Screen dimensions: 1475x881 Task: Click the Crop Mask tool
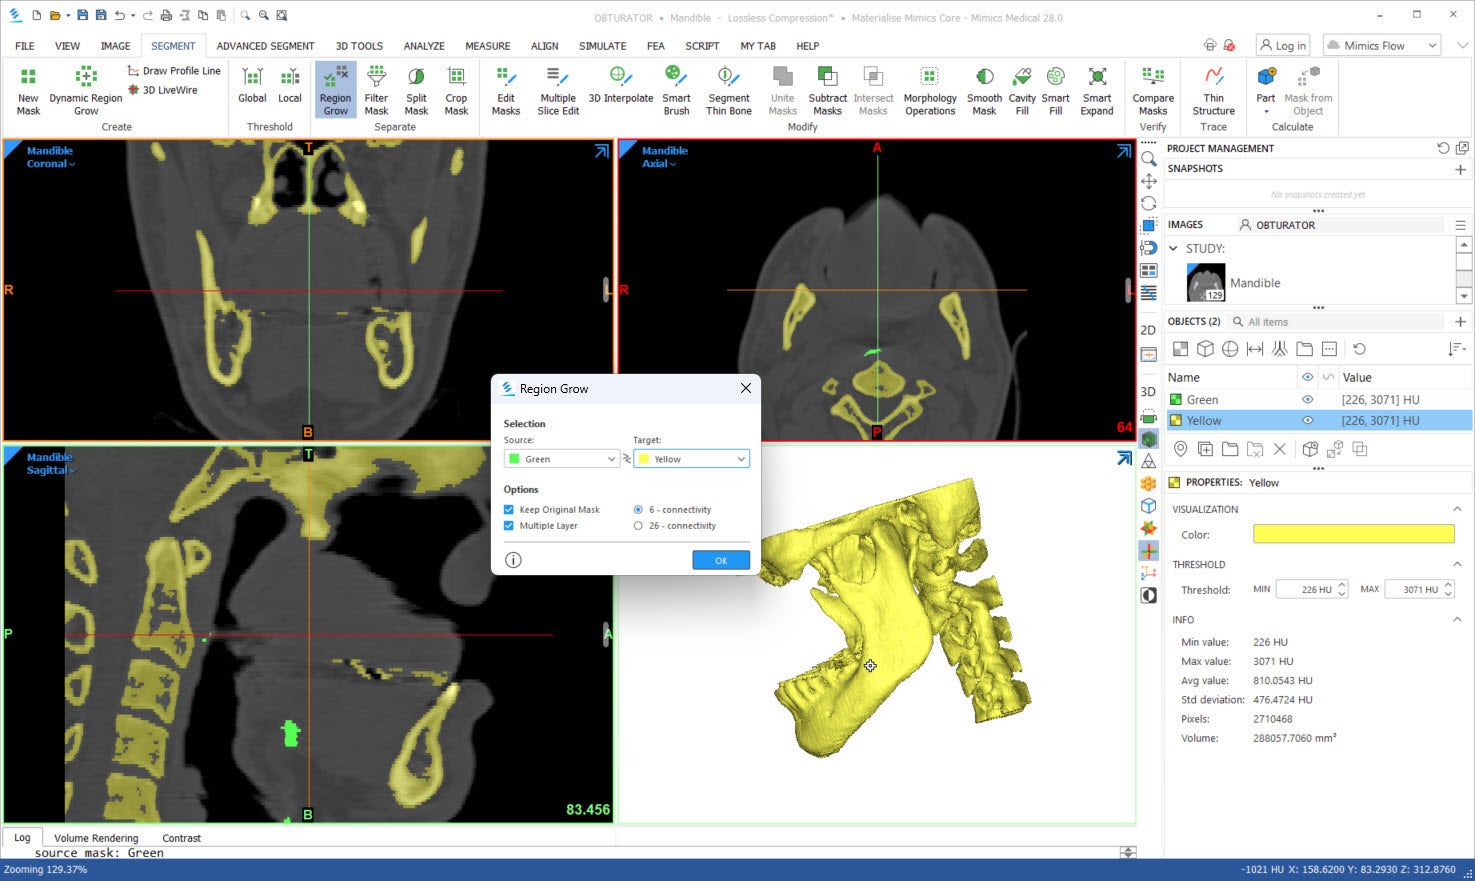click(456, 90)
